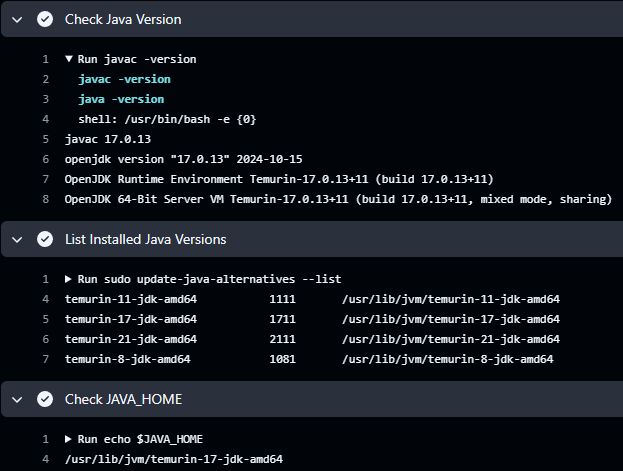The height and width of the screenshot is (471, 623).
Task: Click the temurin-17-jdk-amd64 name entry
Action: pyautogui.click(x=131, y=319)
